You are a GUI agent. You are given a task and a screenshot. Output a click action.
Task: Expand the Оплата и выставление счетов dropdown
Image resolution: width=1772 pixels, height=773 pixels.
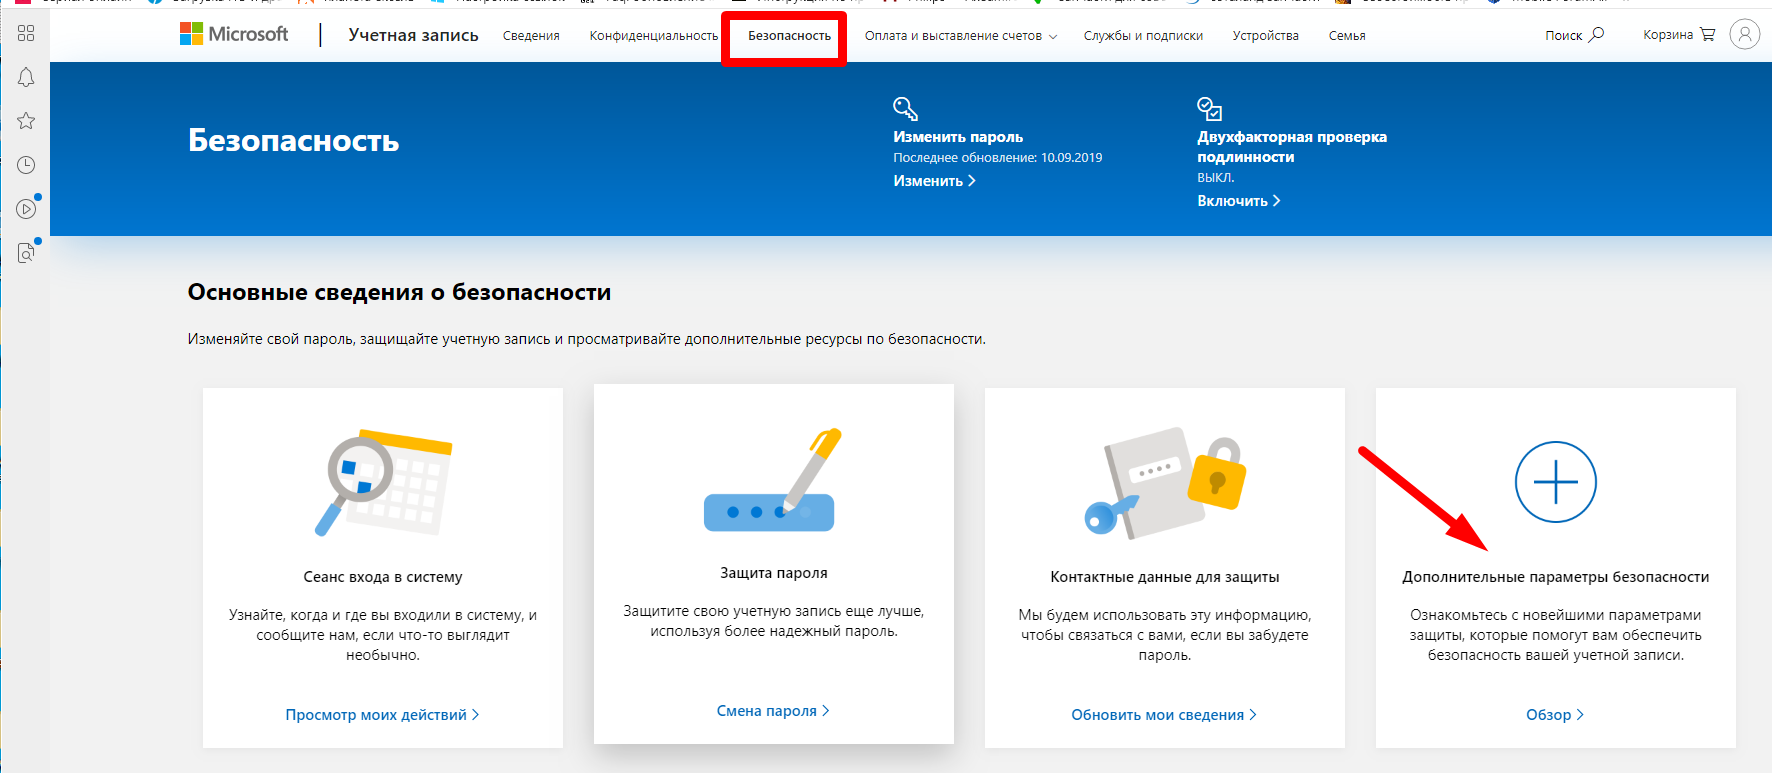(960, 36)
